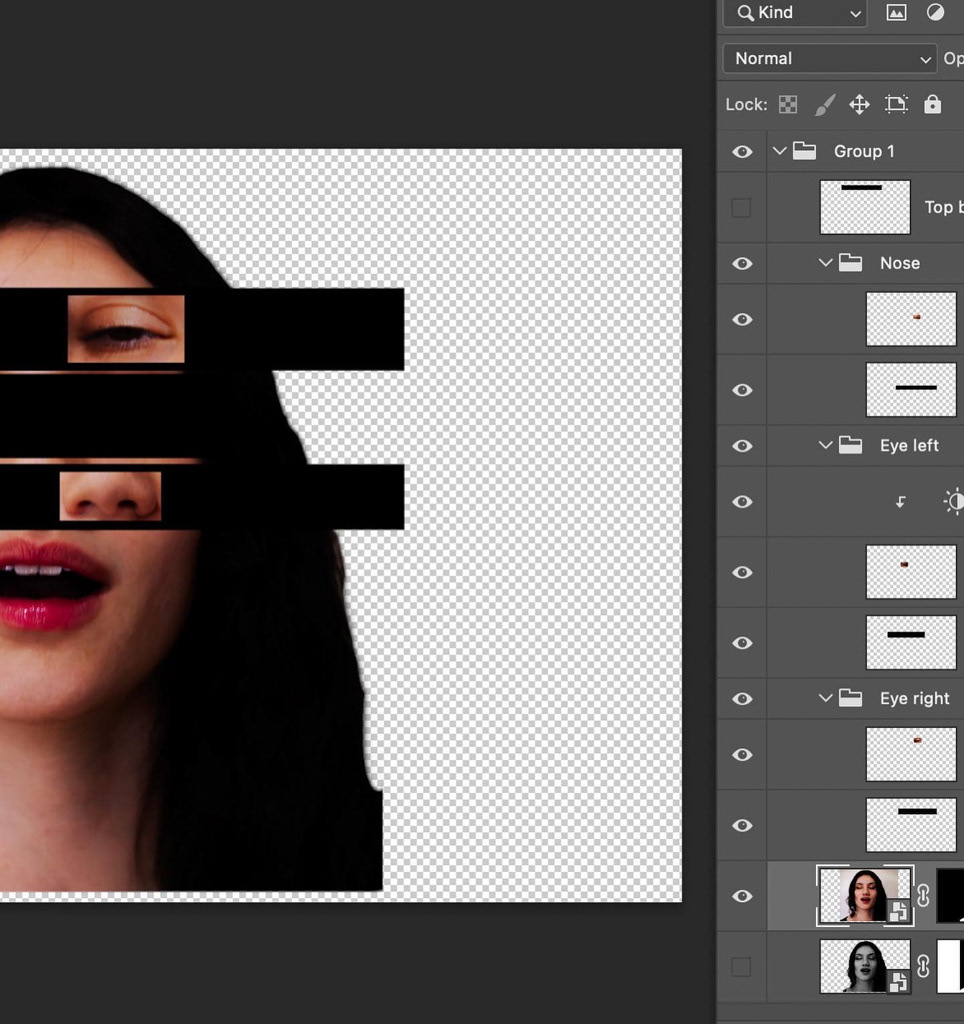Click eye cutout on canvas
Viewport: 964px width, 1024px height.
tap(126, 328)
